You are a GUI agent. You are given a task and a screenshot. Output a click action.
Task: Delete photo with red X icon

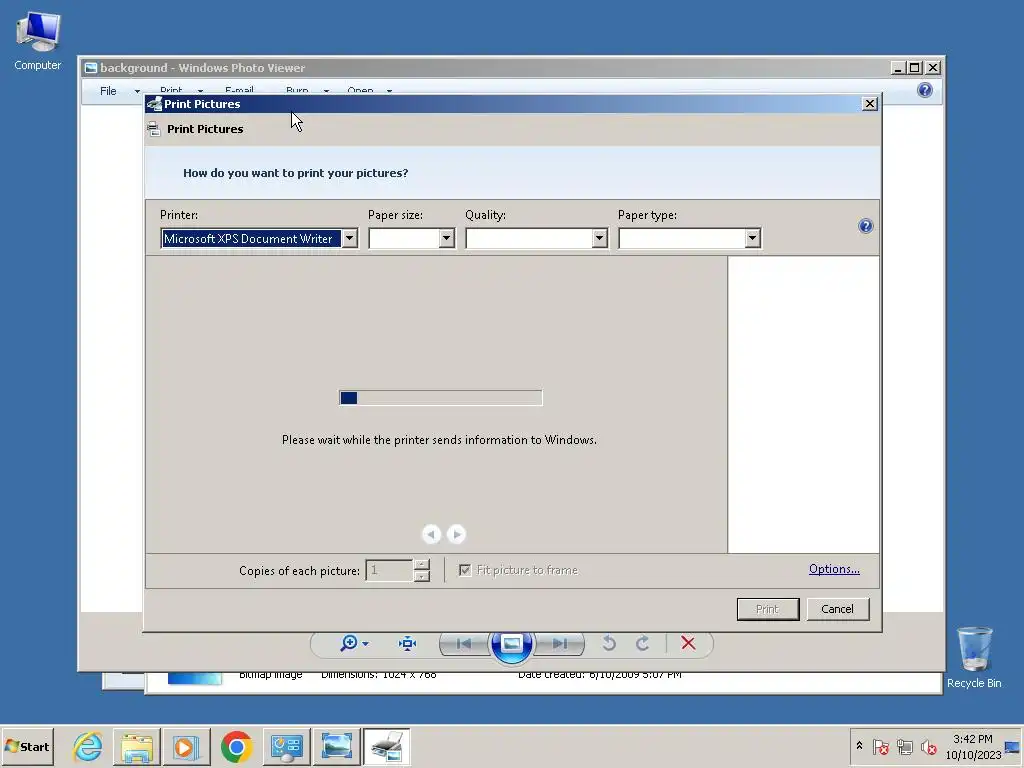(x=688, y=643)
